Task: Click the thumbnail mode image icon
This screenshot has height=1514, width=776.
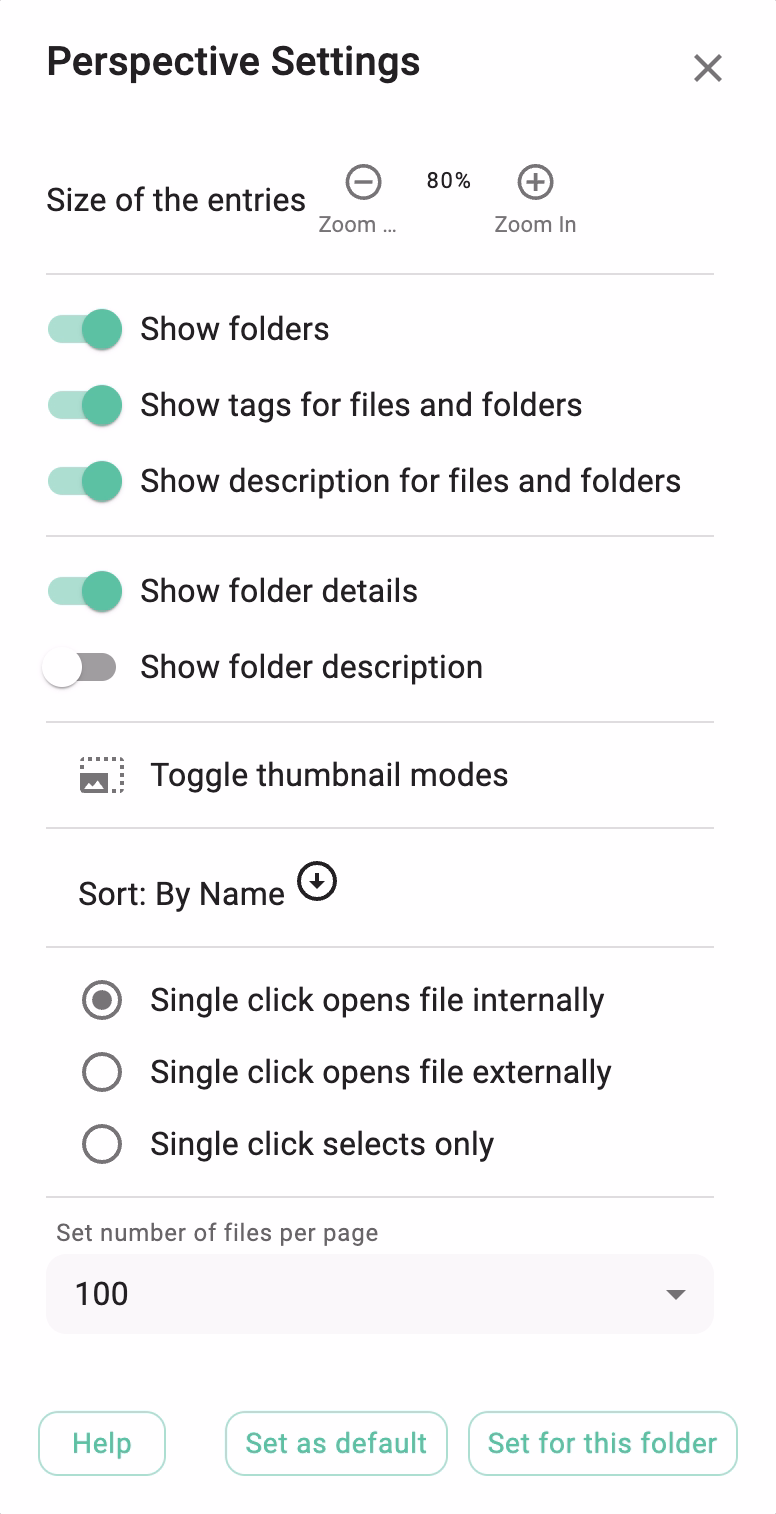Action: point(102,776)
